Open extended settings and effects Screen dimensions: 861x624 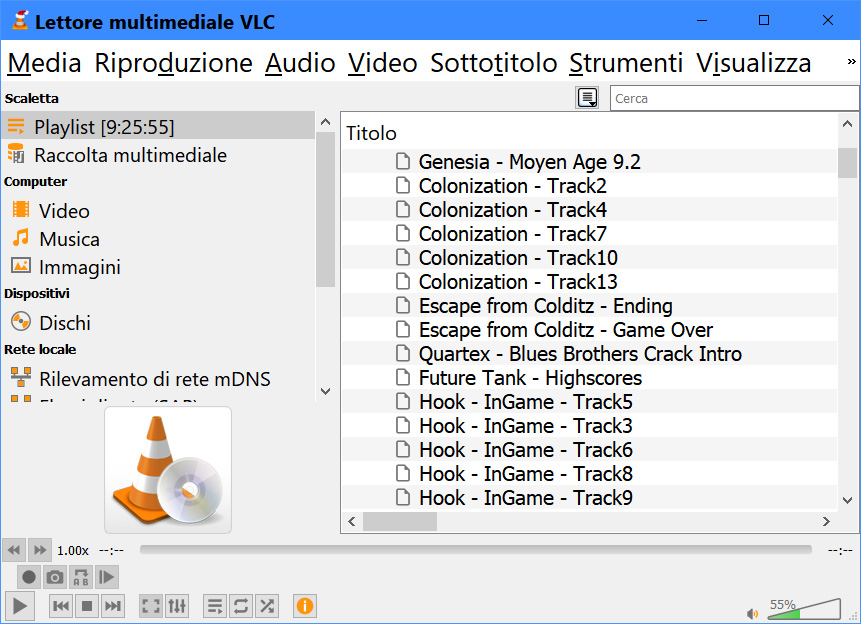tap(177, 606)
